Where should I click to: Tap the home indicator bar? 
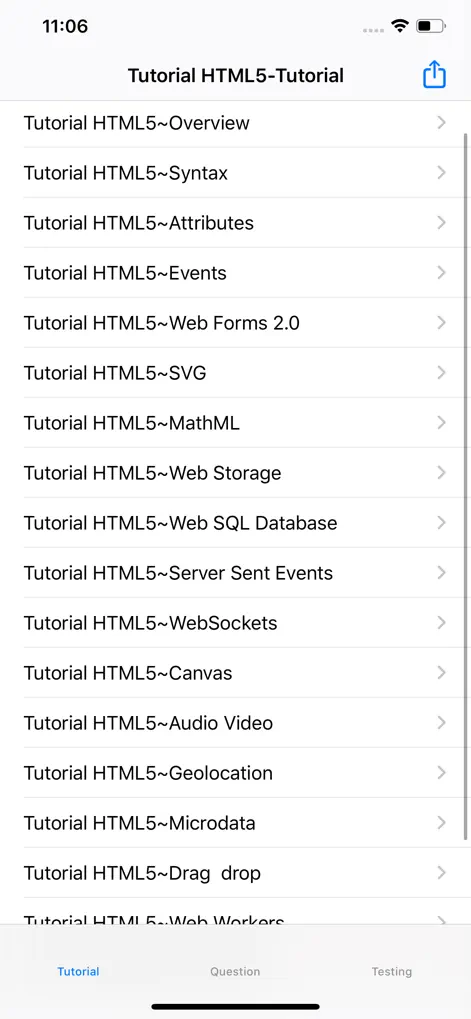235,1006
